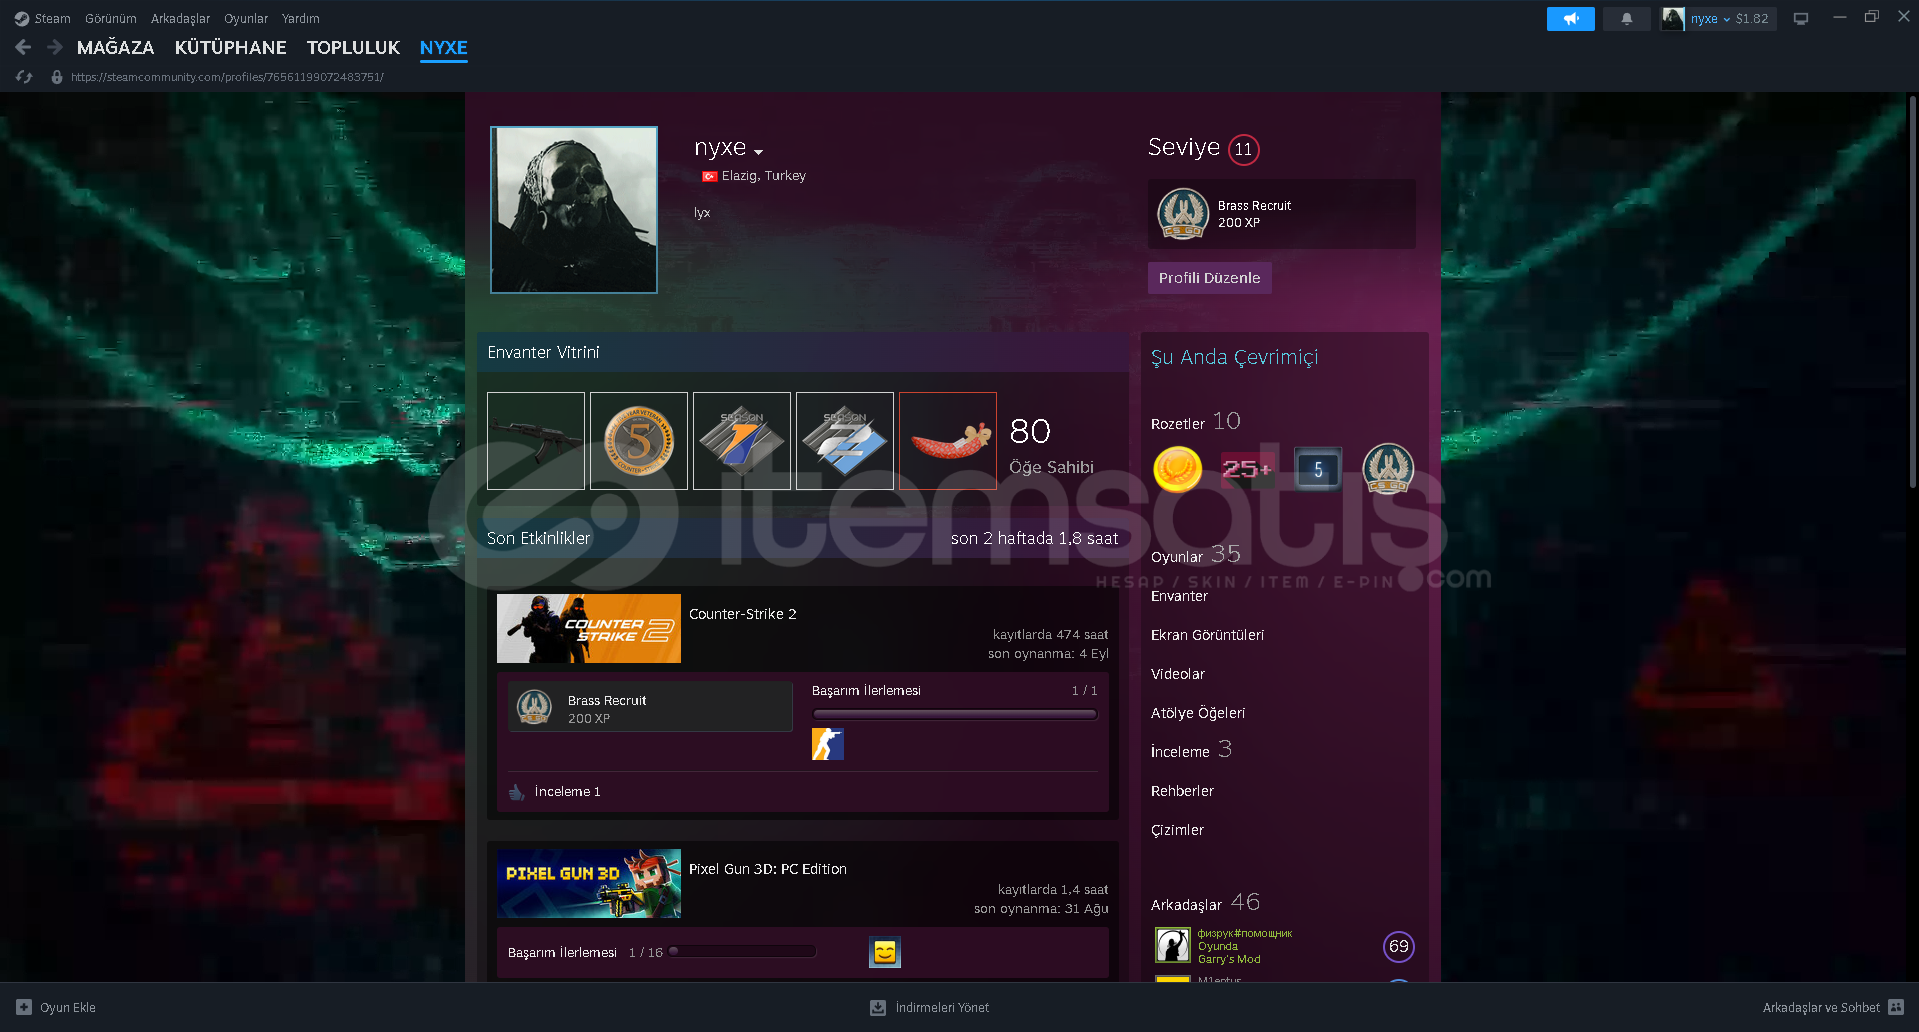Open the Counter-Strike 2 game title link

pos(743,614)
